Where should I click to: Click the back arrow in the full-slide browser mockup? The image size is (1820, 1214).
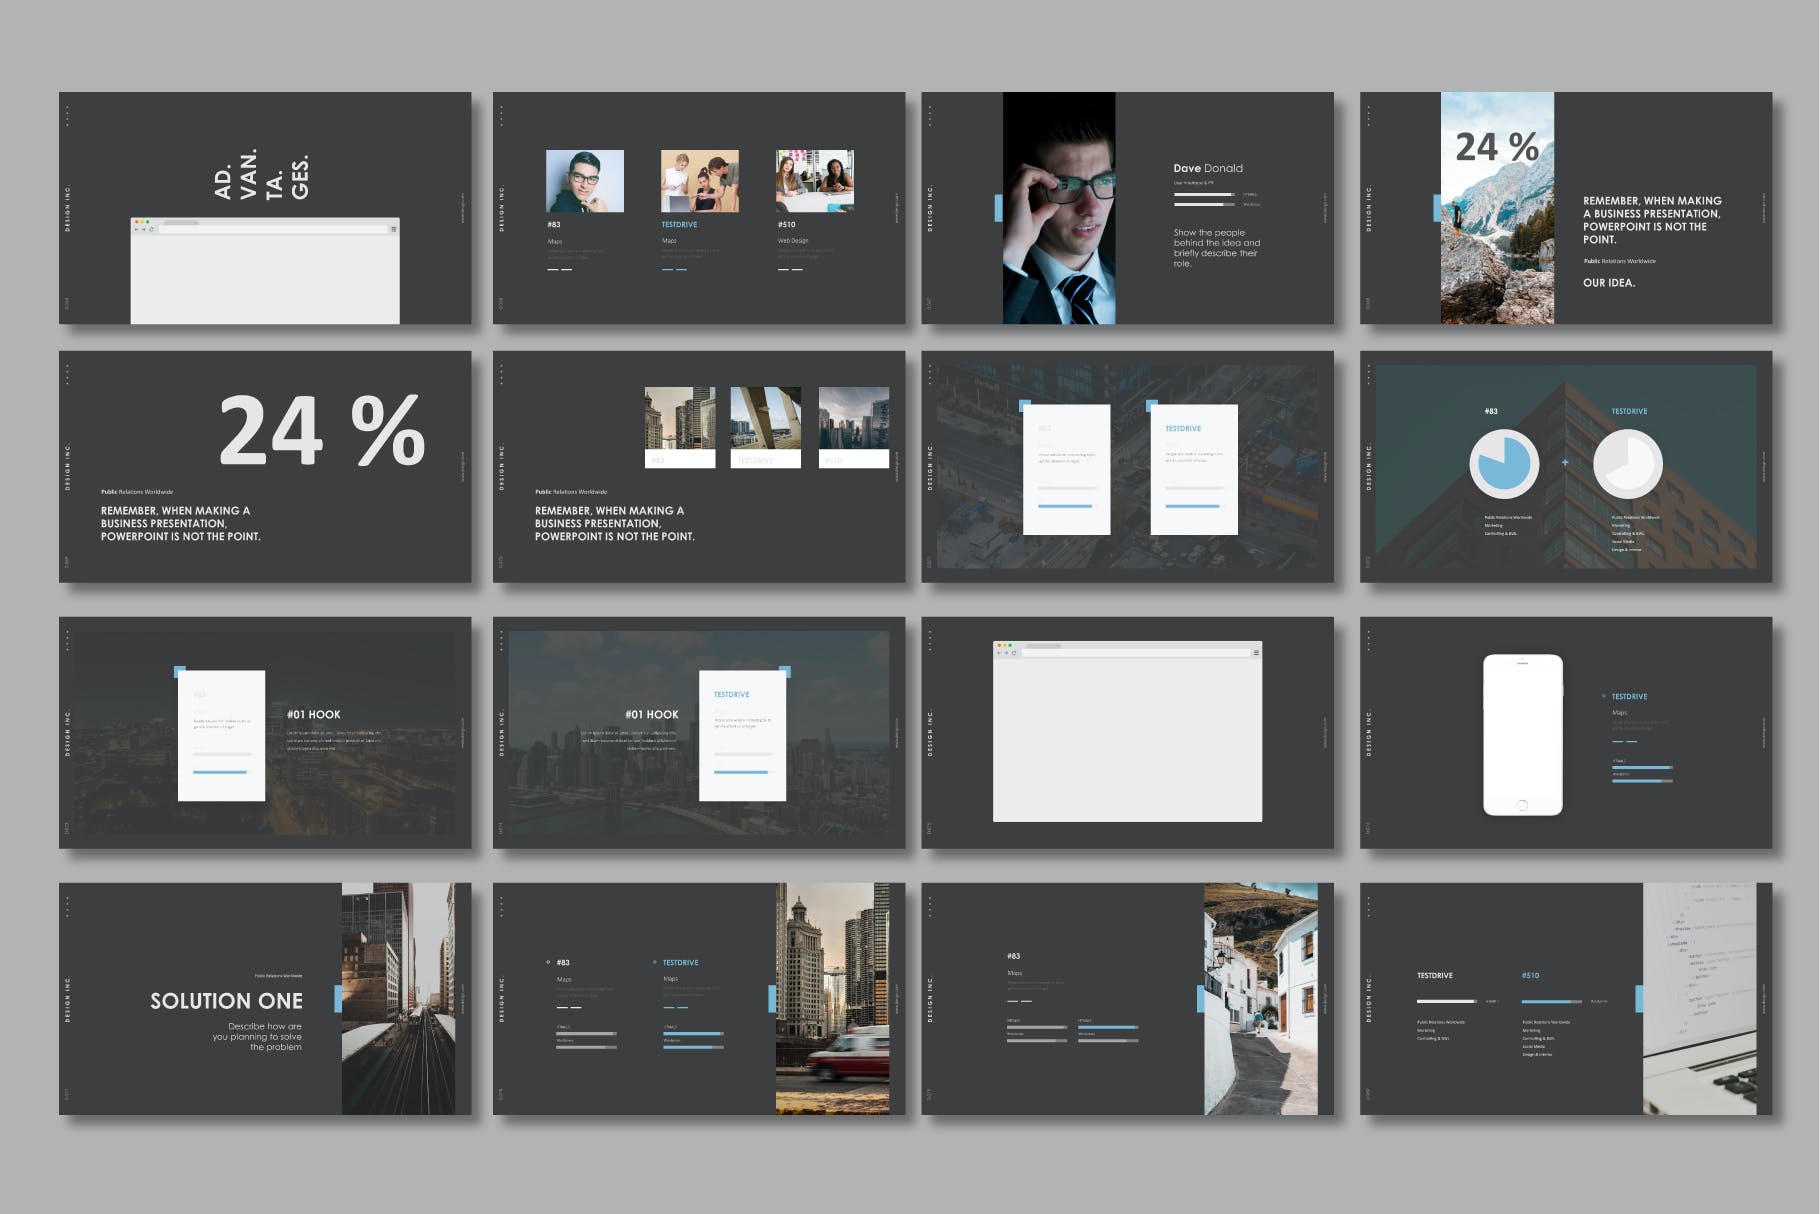click(998, 653)
